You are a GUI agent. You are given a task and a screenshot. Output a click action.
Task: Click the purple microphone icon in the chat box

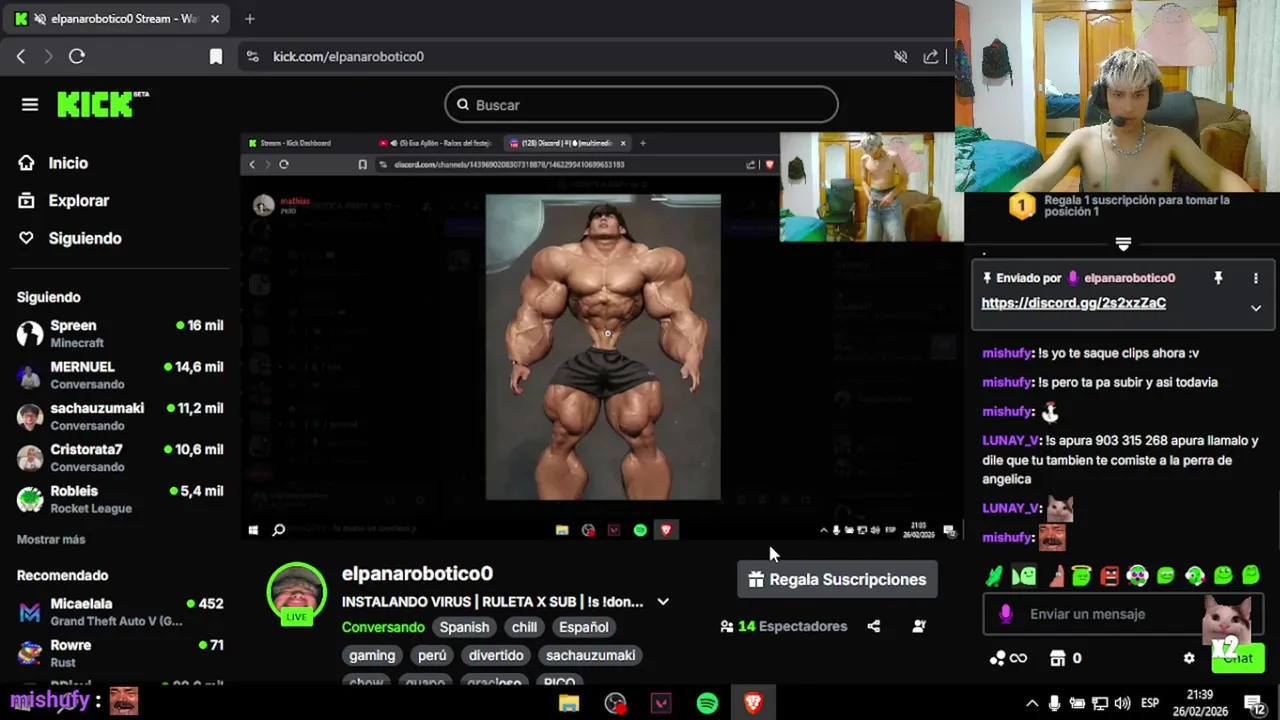[1006, 614]
